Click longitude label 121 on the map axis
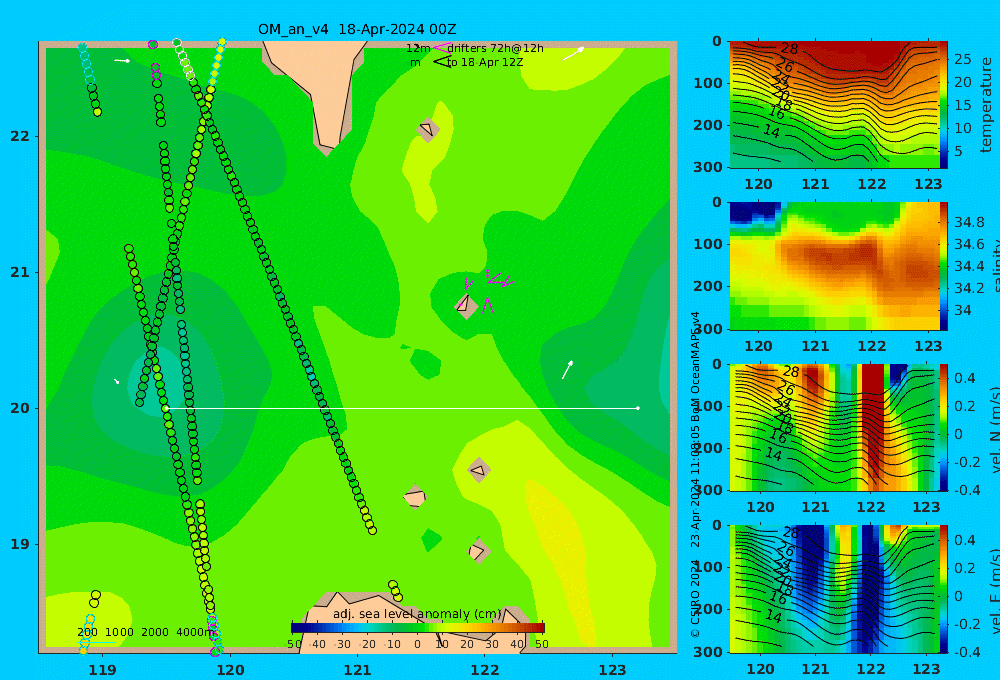 [x=358, y=670]
